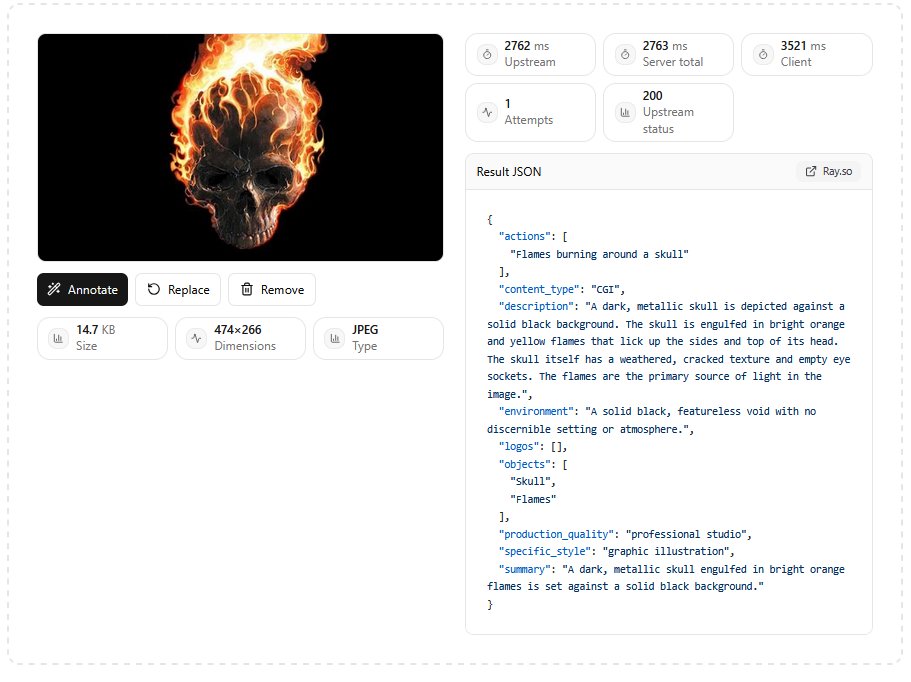
Task: Click the Remove button
Action: (x=272, y=289)
